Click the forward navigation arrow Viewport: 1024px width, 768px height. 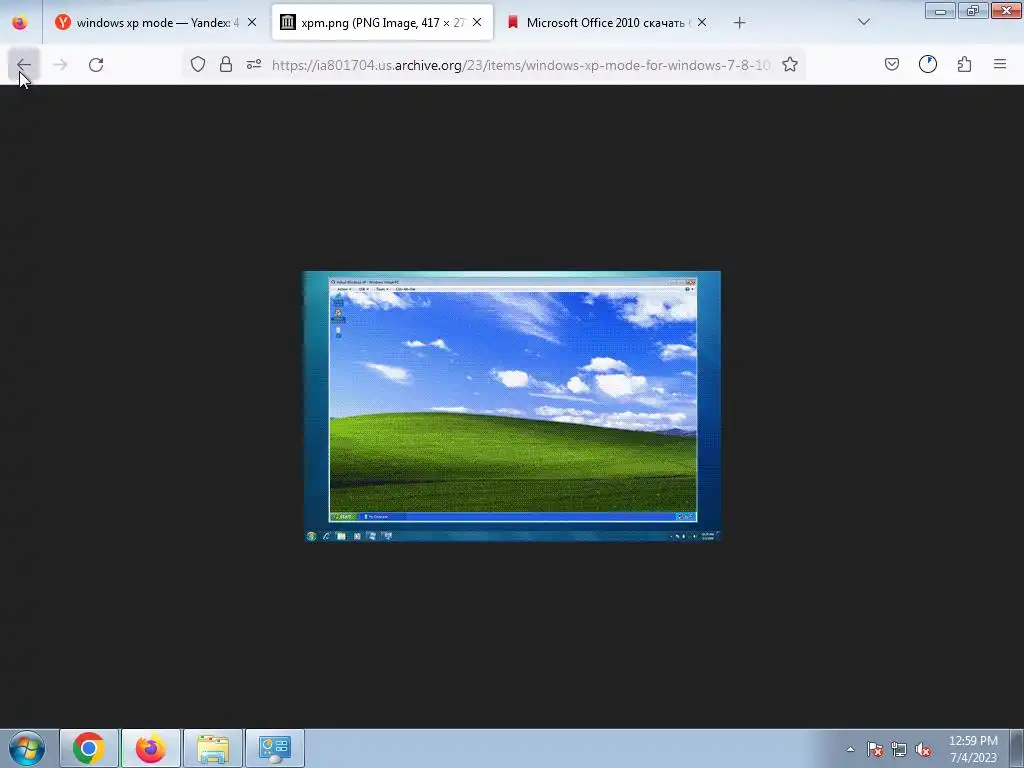click(60, 65)
